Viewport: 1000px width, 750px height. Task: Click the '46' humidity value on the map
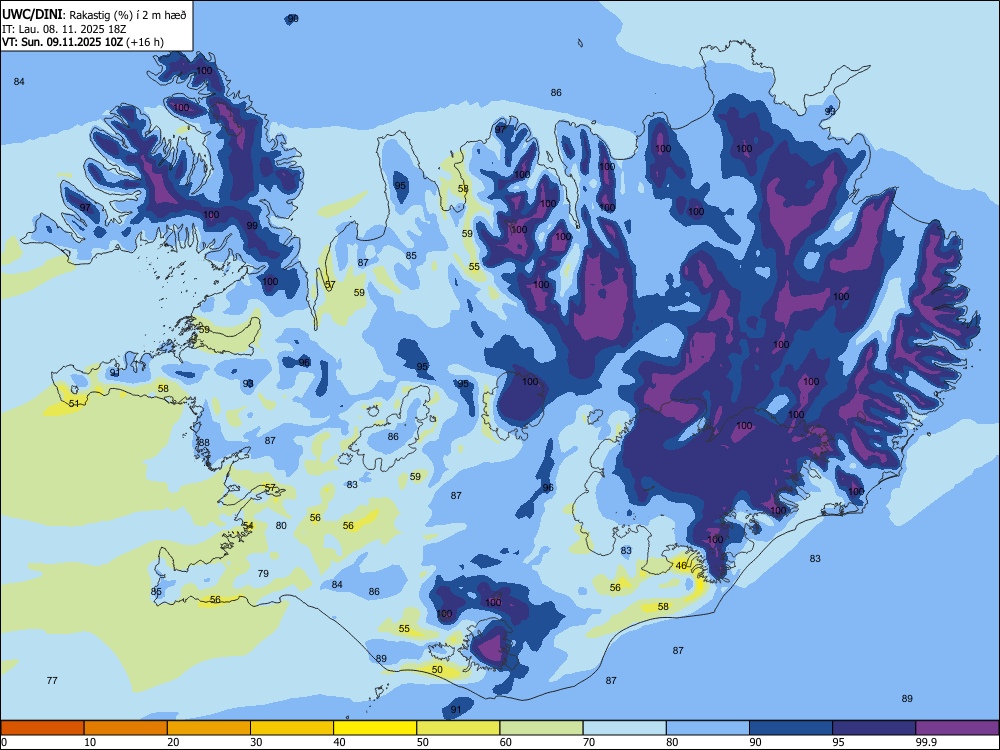point(681,566)
